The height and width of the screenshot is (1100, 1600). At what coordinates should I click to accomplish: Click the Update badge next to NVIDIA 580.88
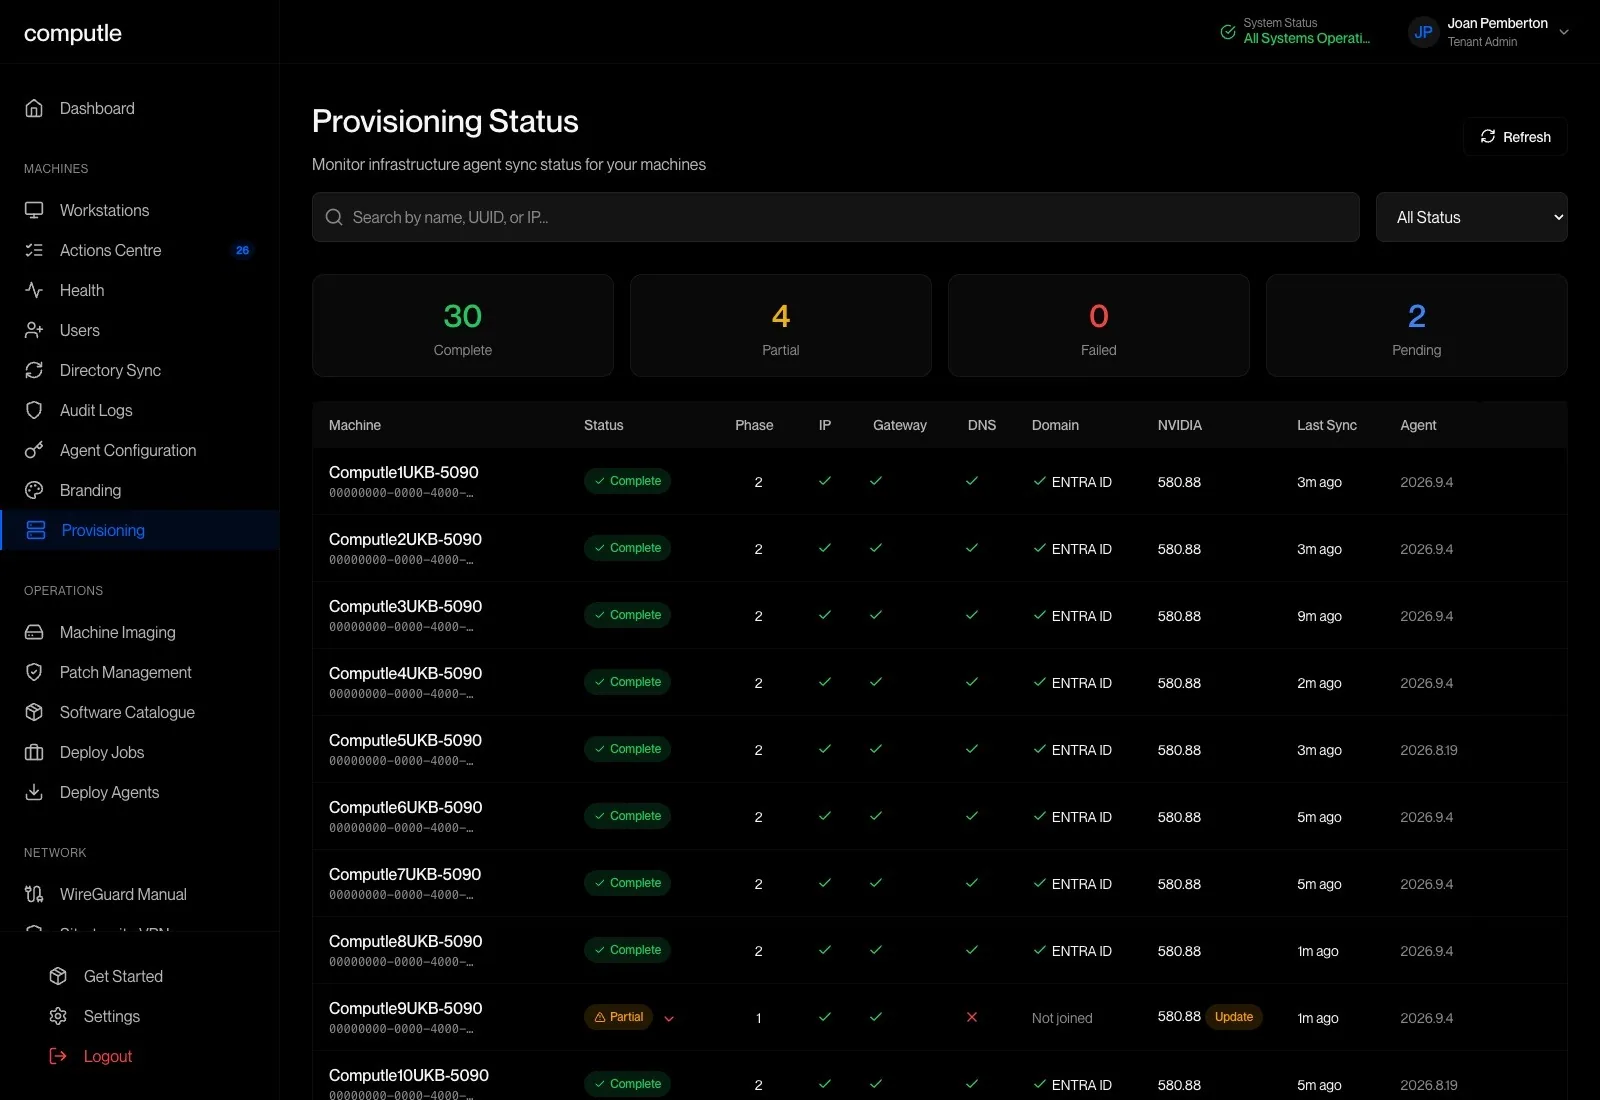(1234, 1017)
